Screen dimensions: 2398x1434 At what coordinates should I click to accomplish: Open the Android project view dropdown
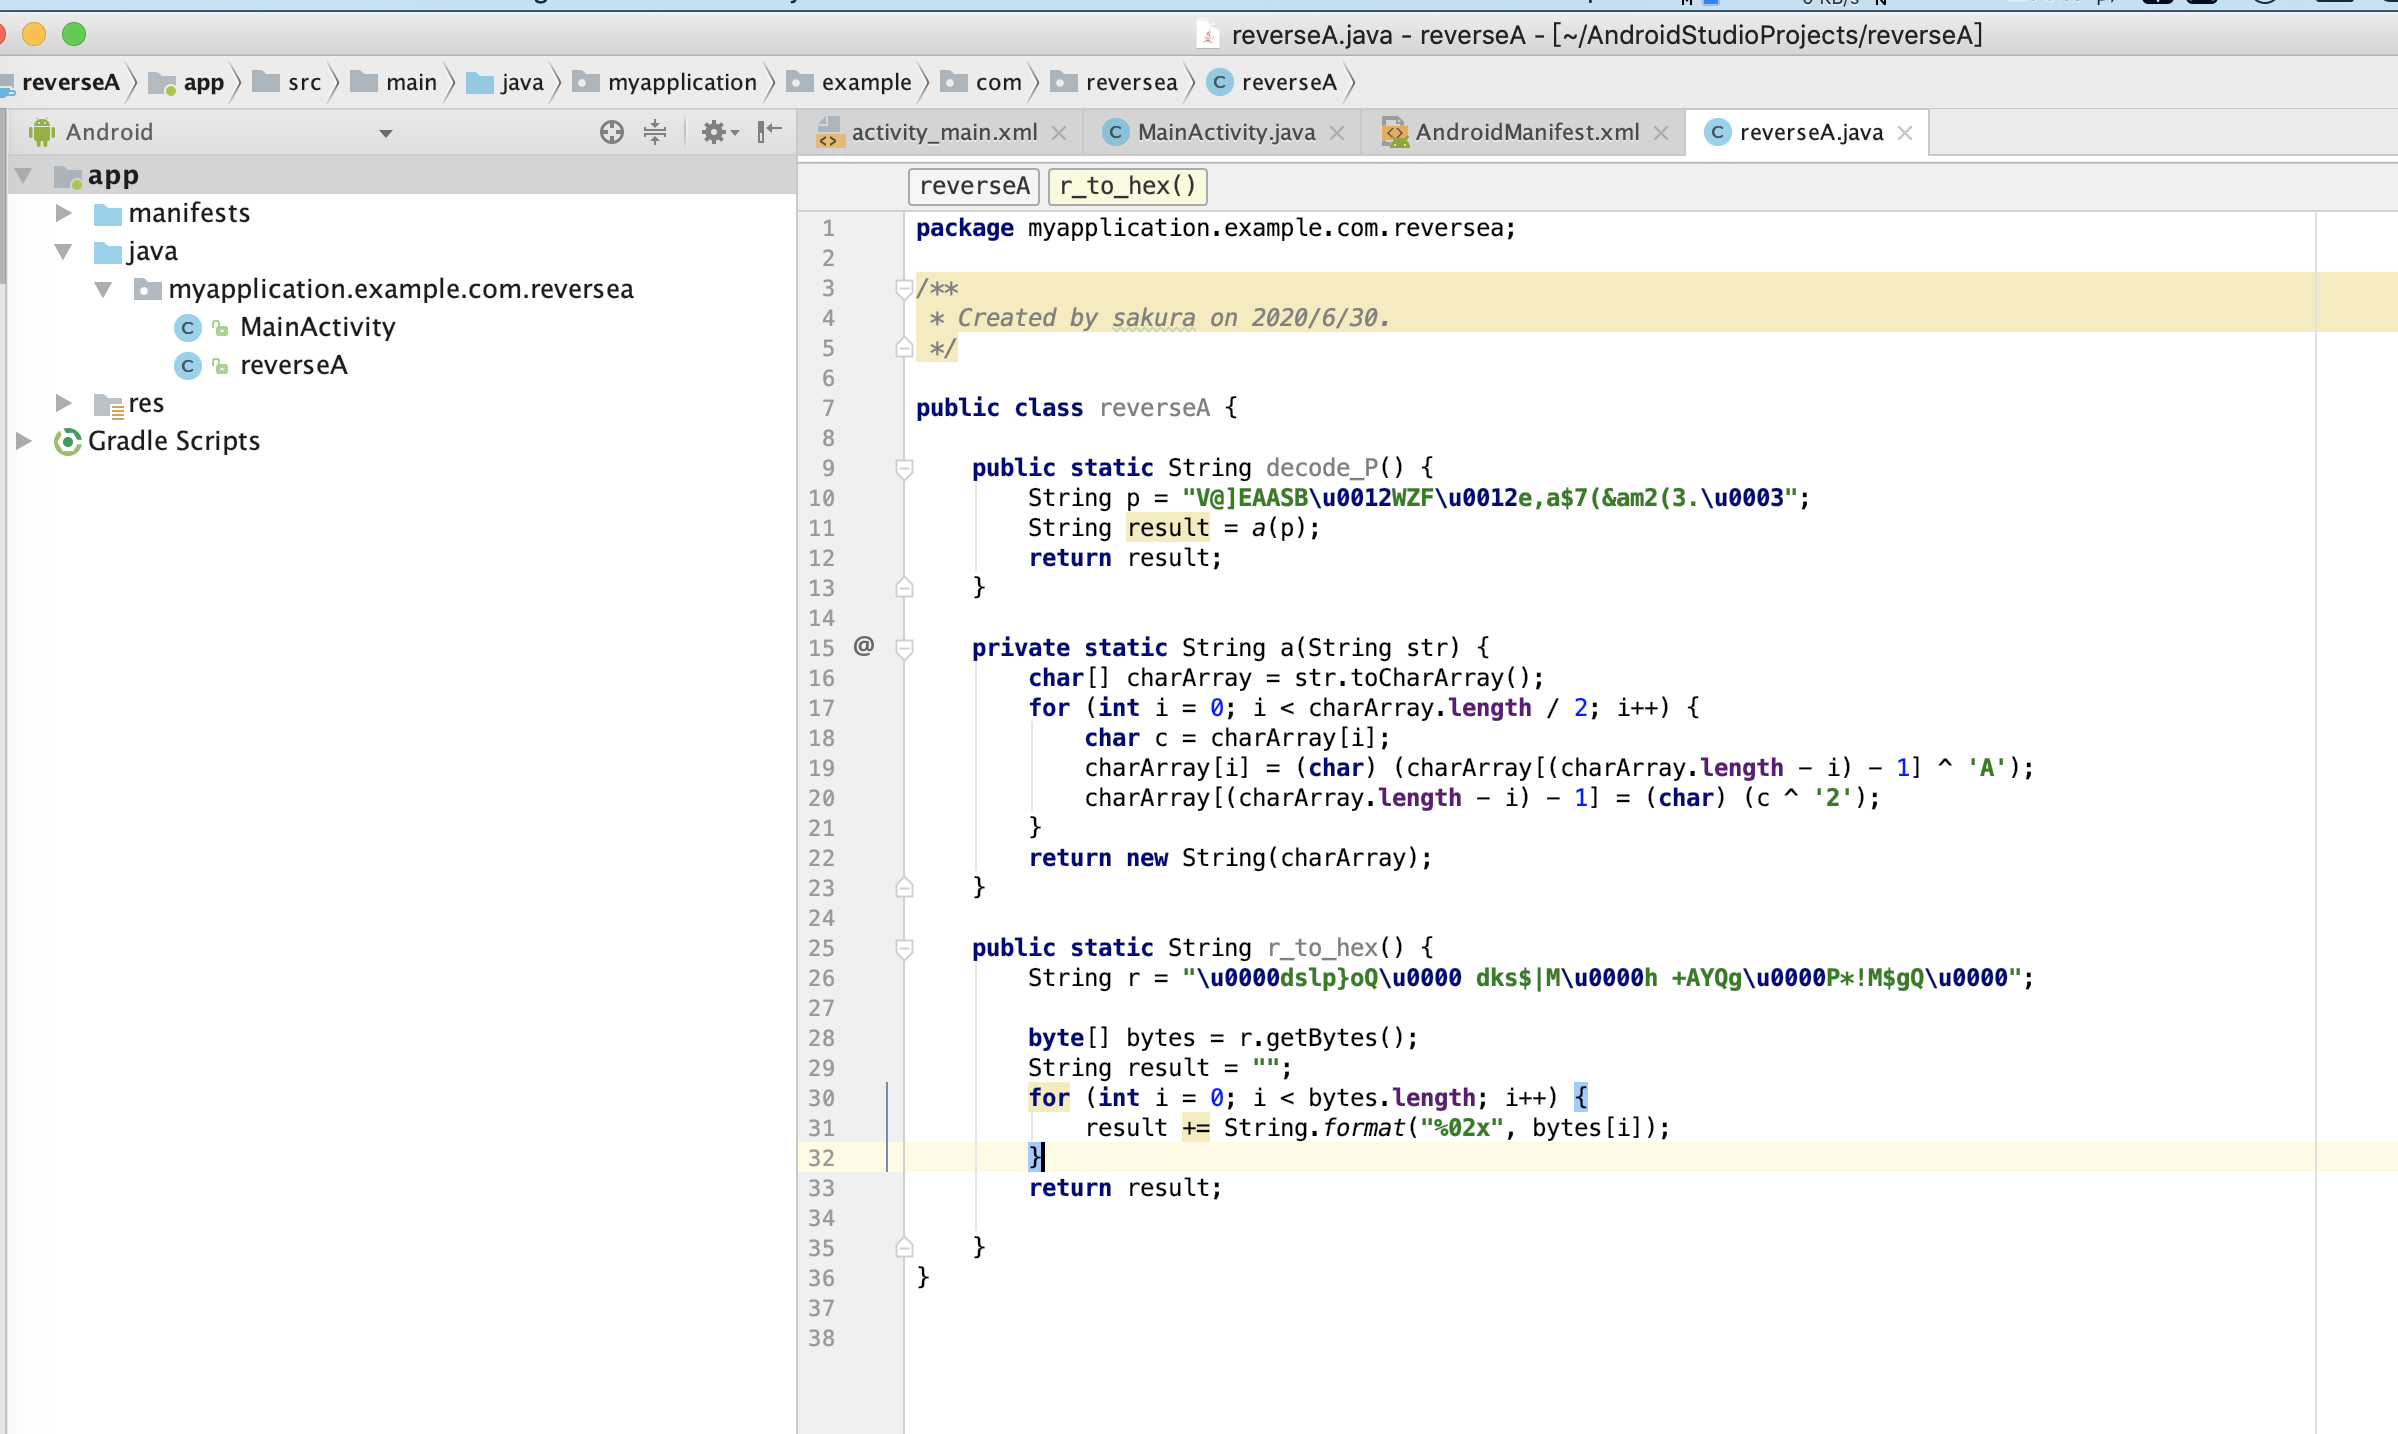[x=385, y=133]
